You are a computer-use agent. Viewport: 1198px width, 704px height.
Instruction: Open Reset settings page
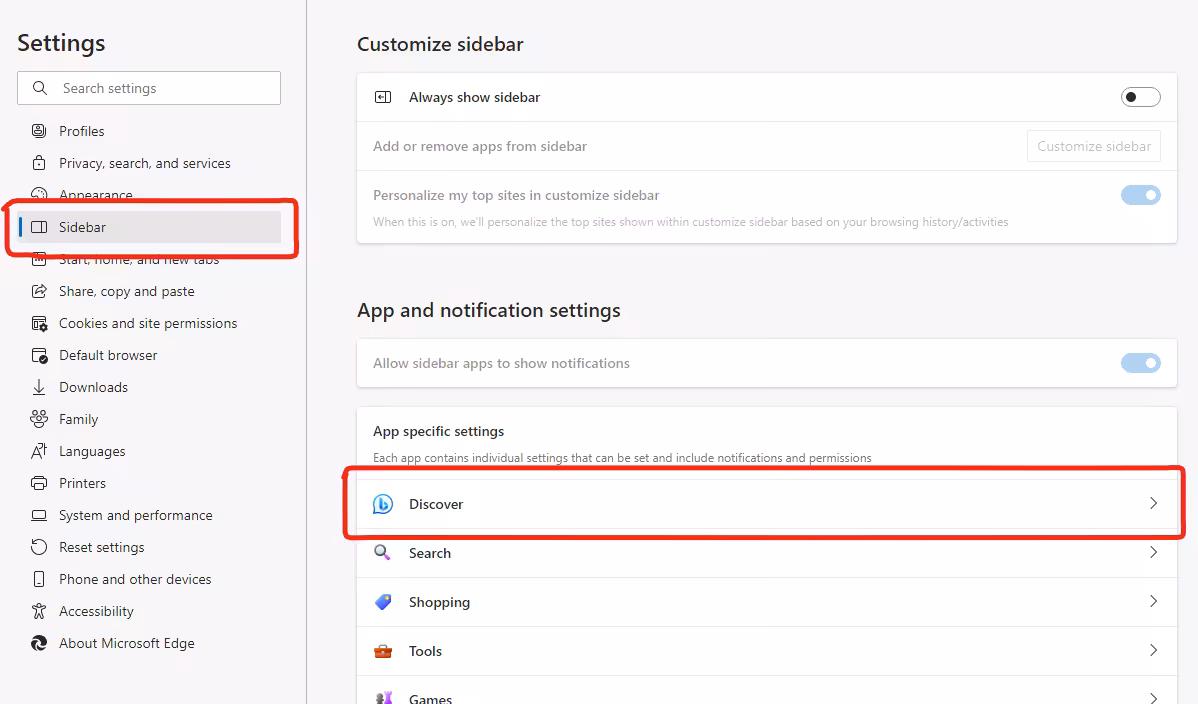pos(149,547)
